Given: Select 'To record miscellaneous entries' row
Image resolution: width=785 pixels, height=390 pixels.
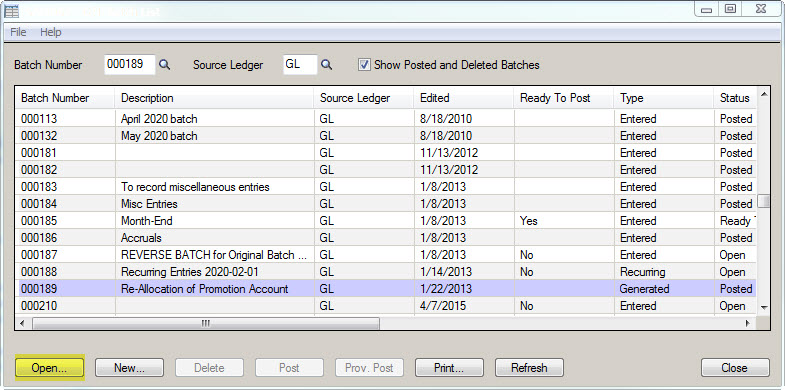Looking at the screenshot, I should pos(386,187).
